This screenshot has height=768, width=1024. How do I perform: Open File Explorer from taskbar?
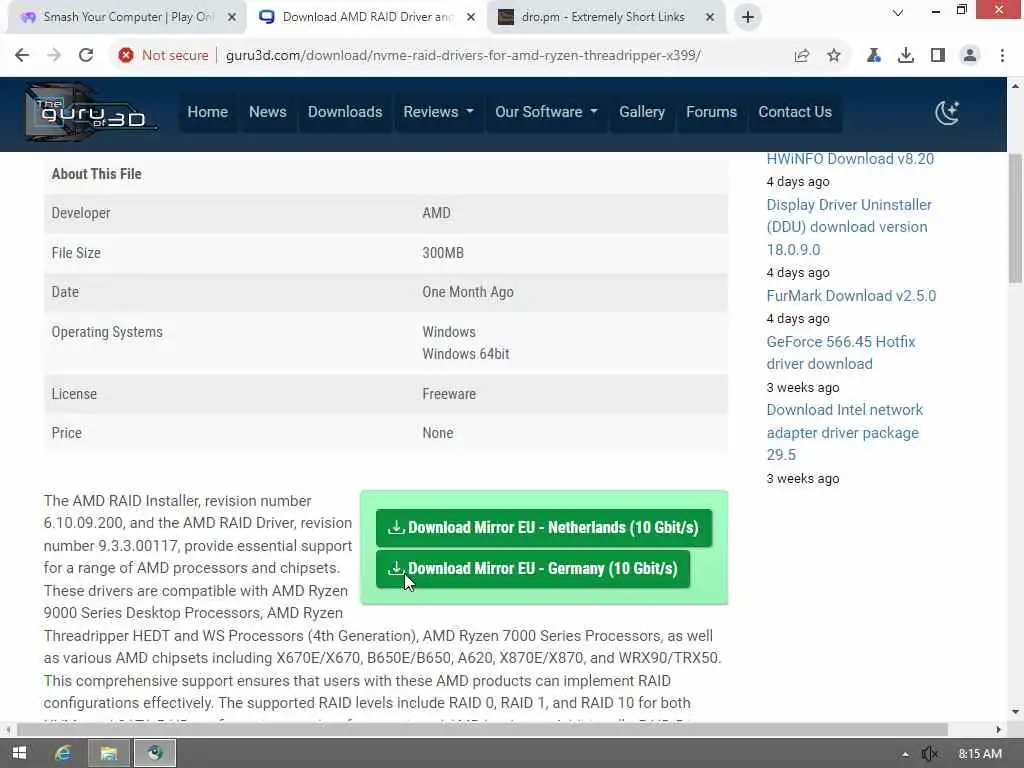(109, 754)
